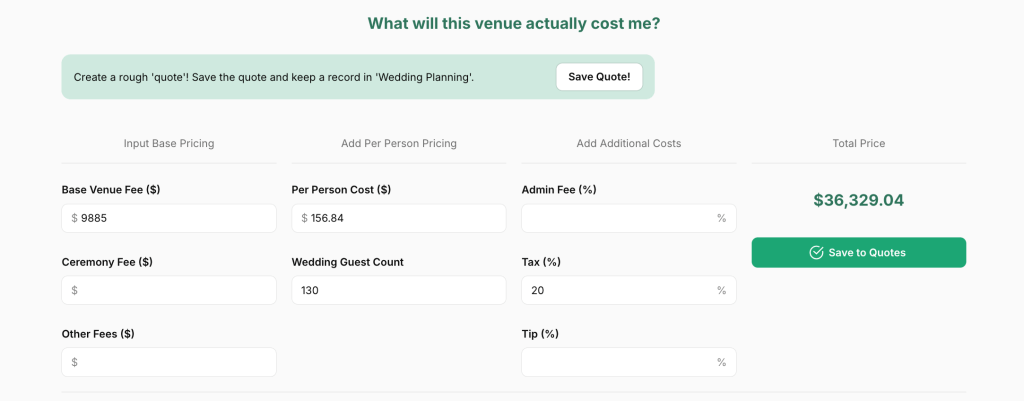Click into the Ceremony Fee input
Image resolution: width=1024 pixels, height=401 pixels.
click(175, 290)
